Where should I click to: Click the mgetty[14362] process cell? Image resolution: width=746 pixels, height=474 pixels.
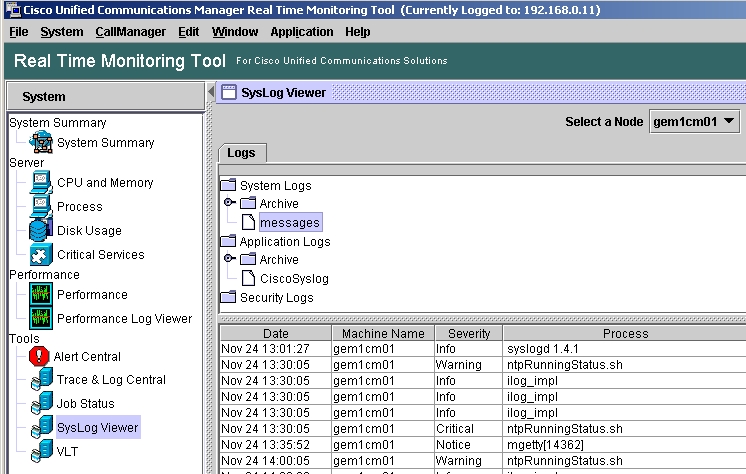(x=625, y=444)
